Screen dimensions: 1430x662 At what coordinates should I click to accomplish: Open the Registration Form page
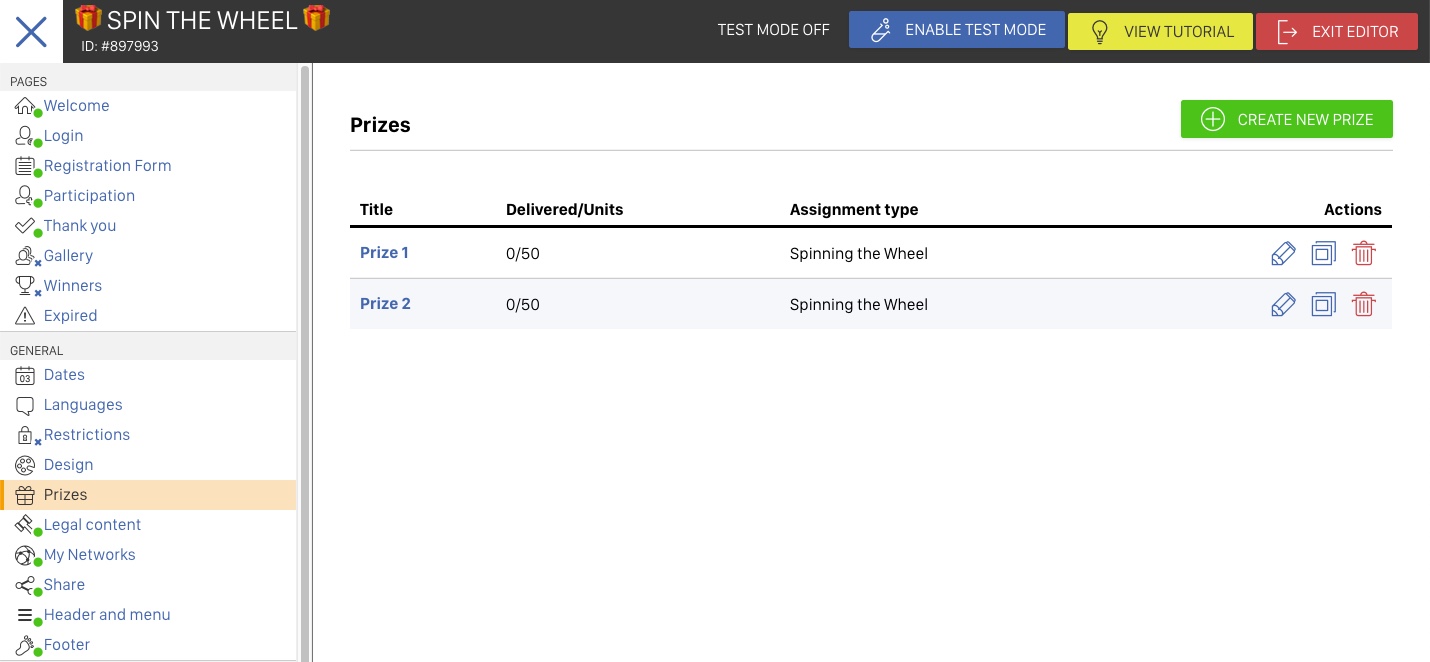[107, 165]
